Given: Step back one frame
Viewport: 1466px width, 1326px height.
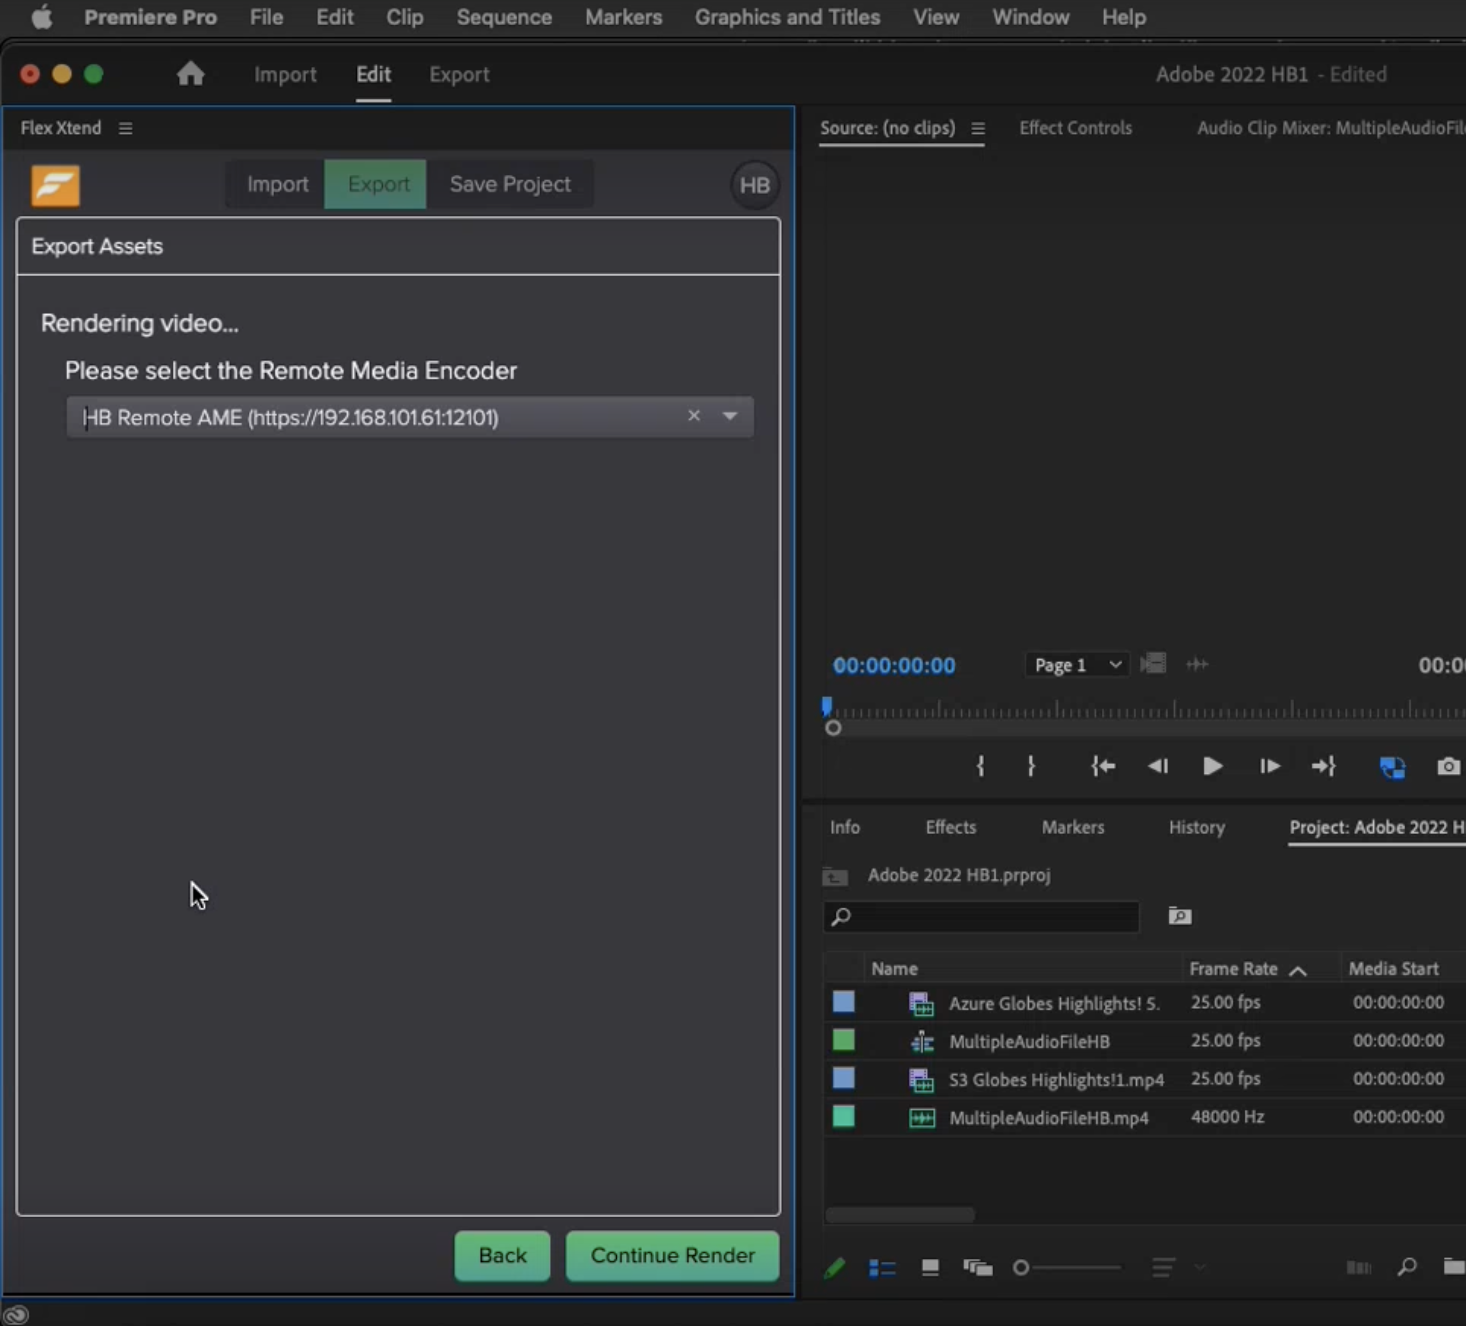Looking at the screenshot, I should [1158, 766].
